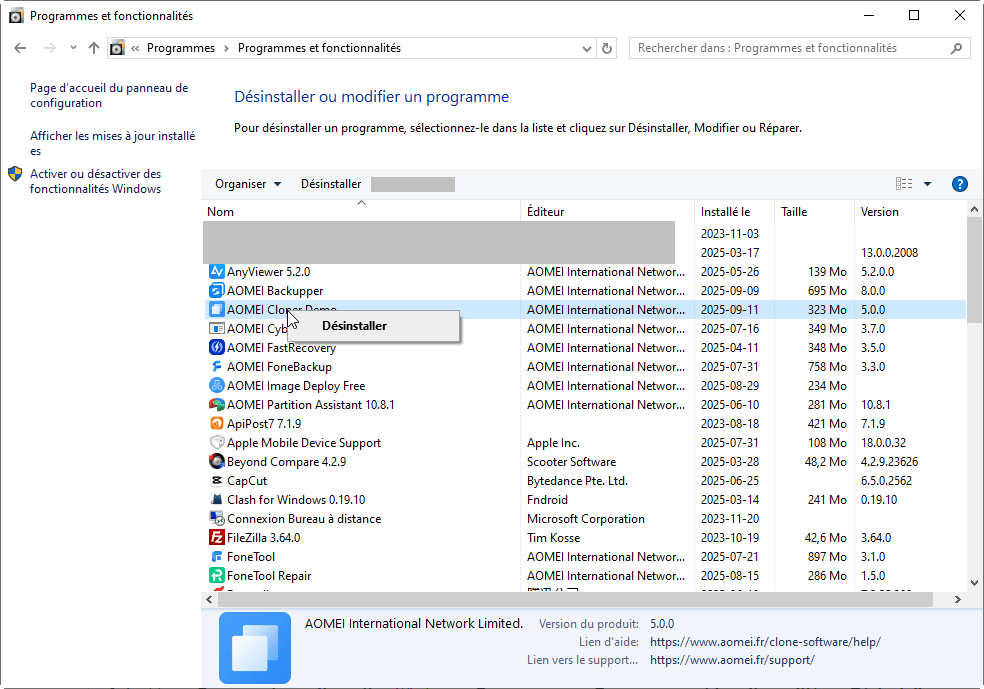Image resolution: width=984 pixels, height=689 pixels.
Task: Open the aomei.fr support link
Action: point(732,660)
